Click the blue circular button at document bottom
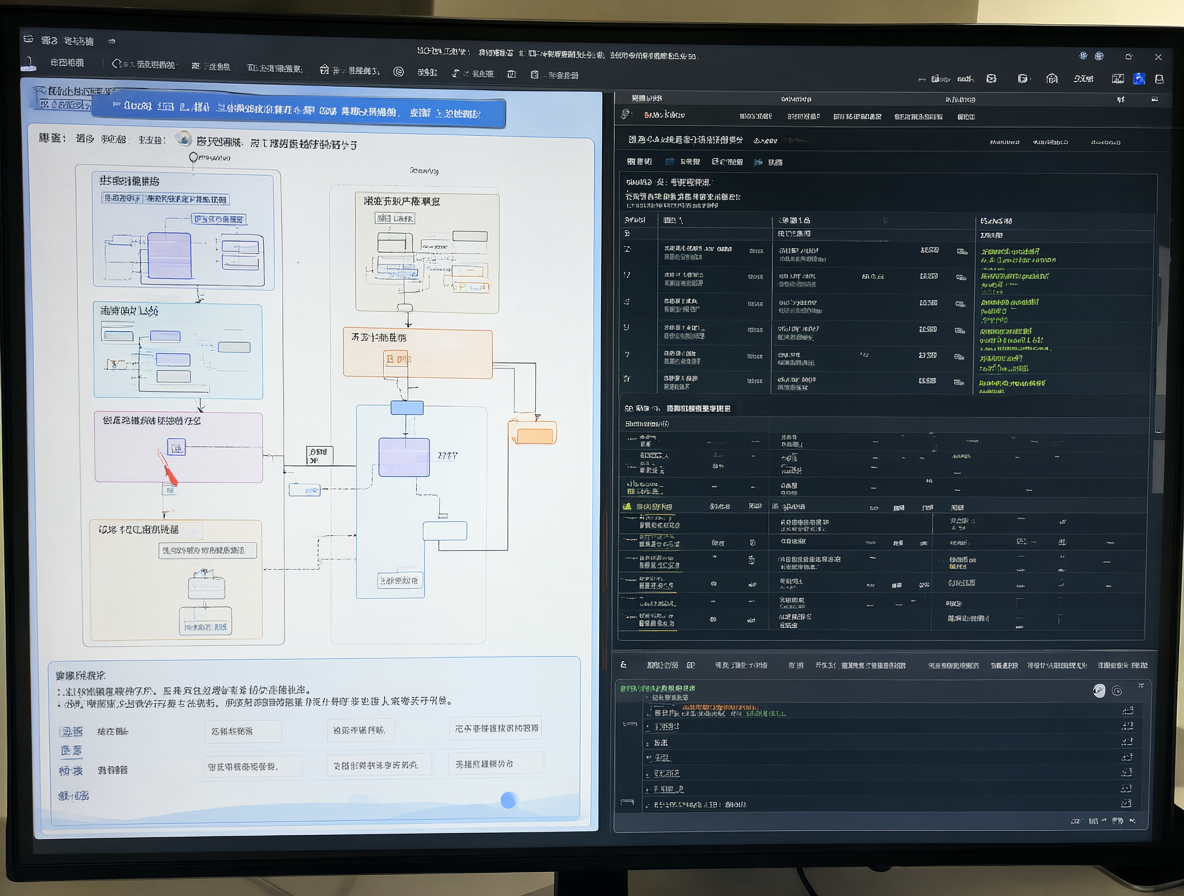1184x896 pixels. point(509,800)
